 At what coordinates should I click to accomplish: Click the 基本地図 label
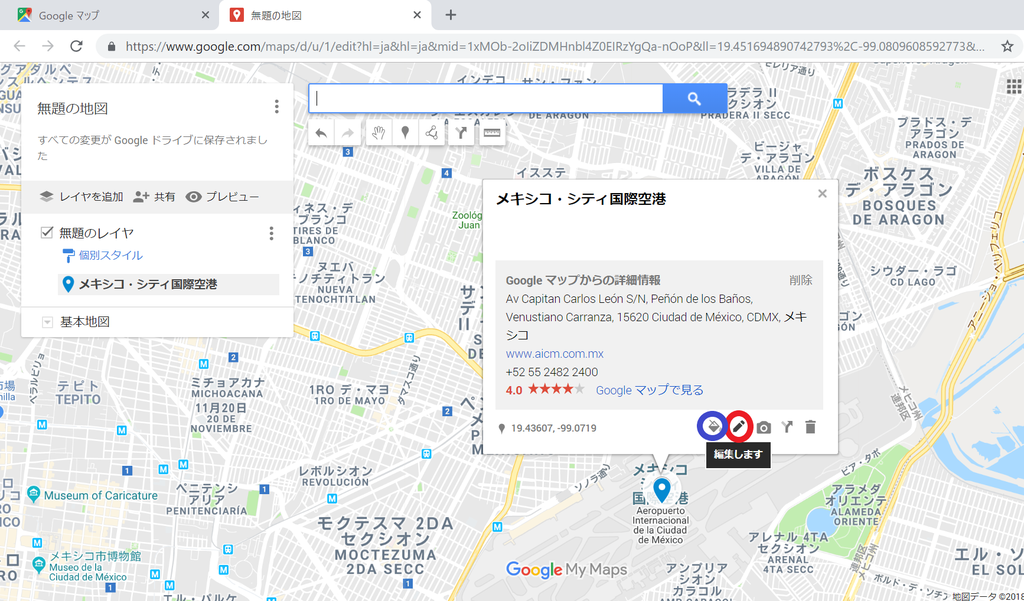tap(85, 322)
